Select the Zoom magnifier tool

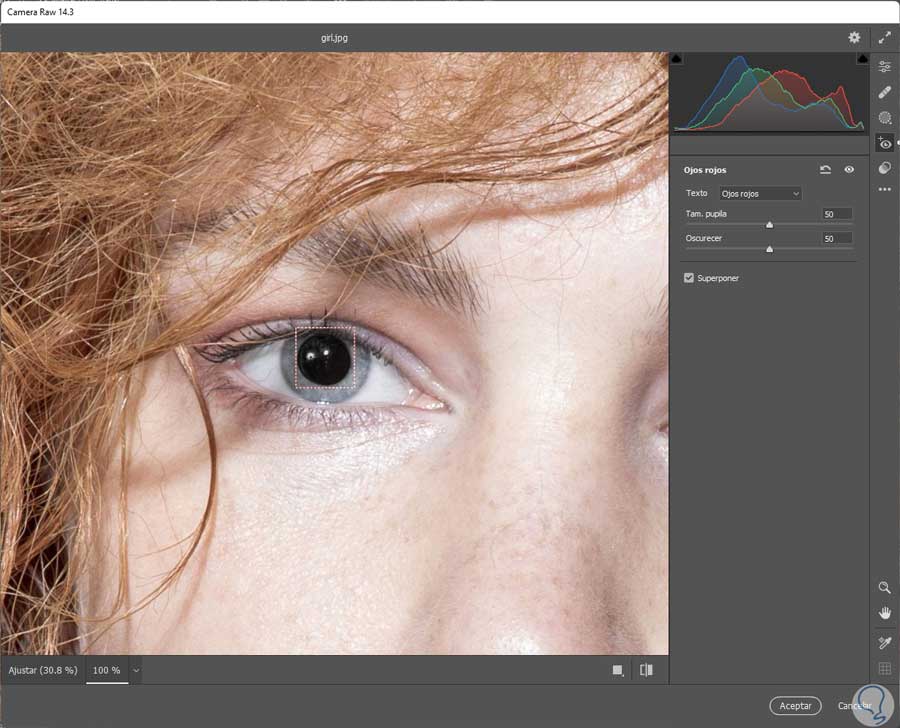click(884, 587)
